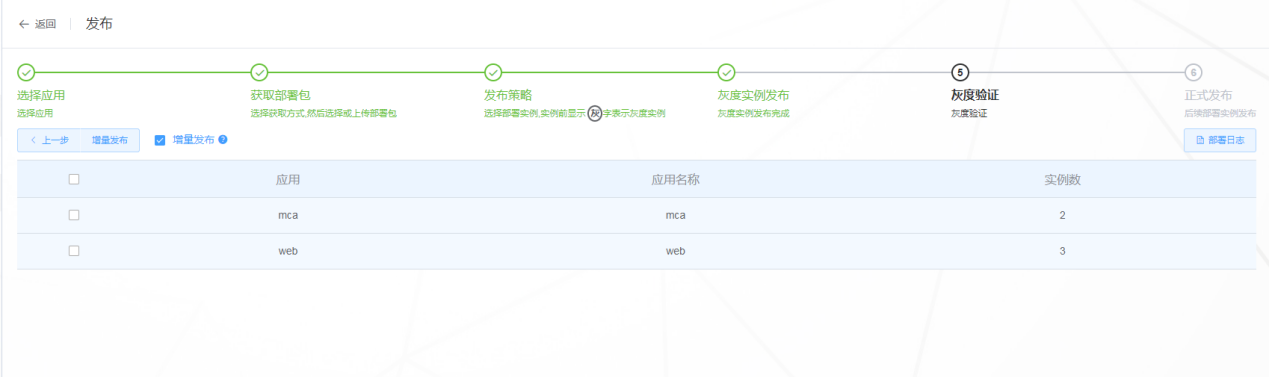Screen dimensions: 1269x377
Task: Click the 应用 column header
Action: pos(288,180)
